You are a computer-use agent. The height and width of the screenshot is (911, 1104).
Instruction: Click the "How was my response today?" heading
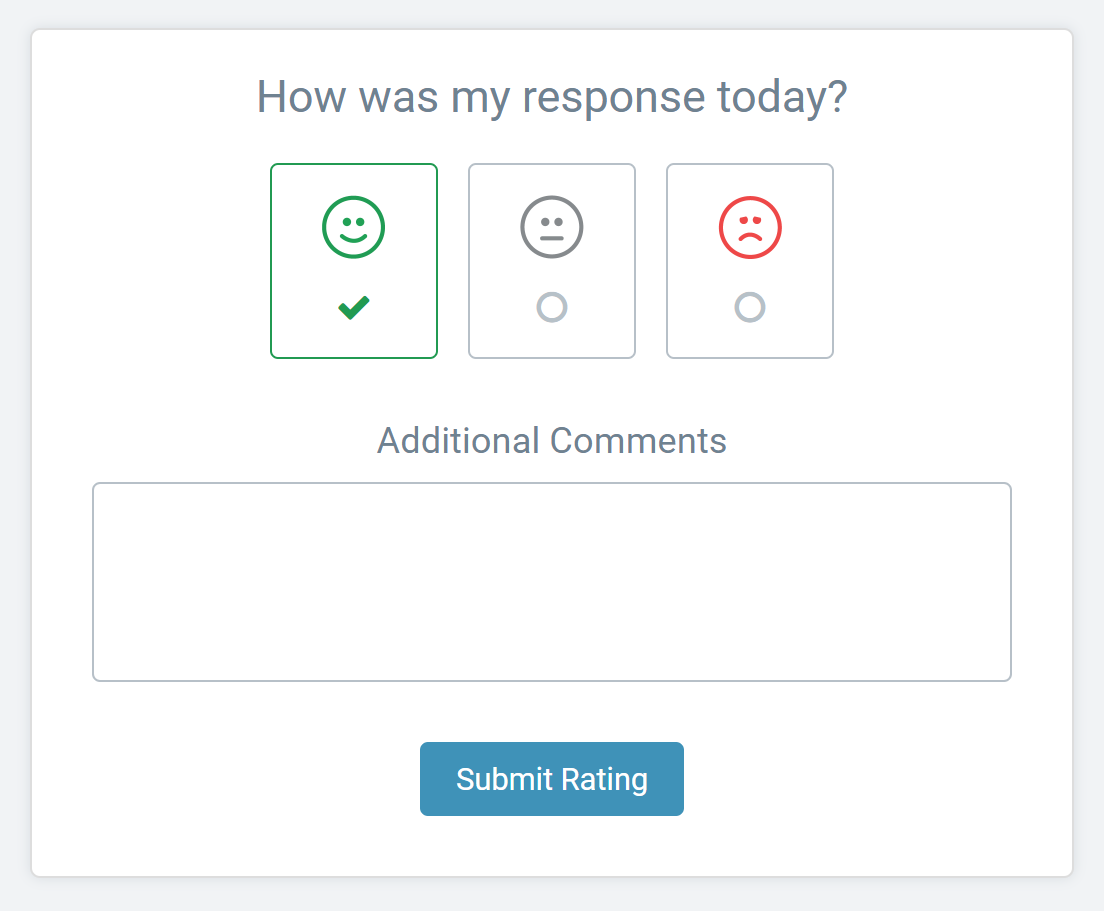click(x=551, y=97)
